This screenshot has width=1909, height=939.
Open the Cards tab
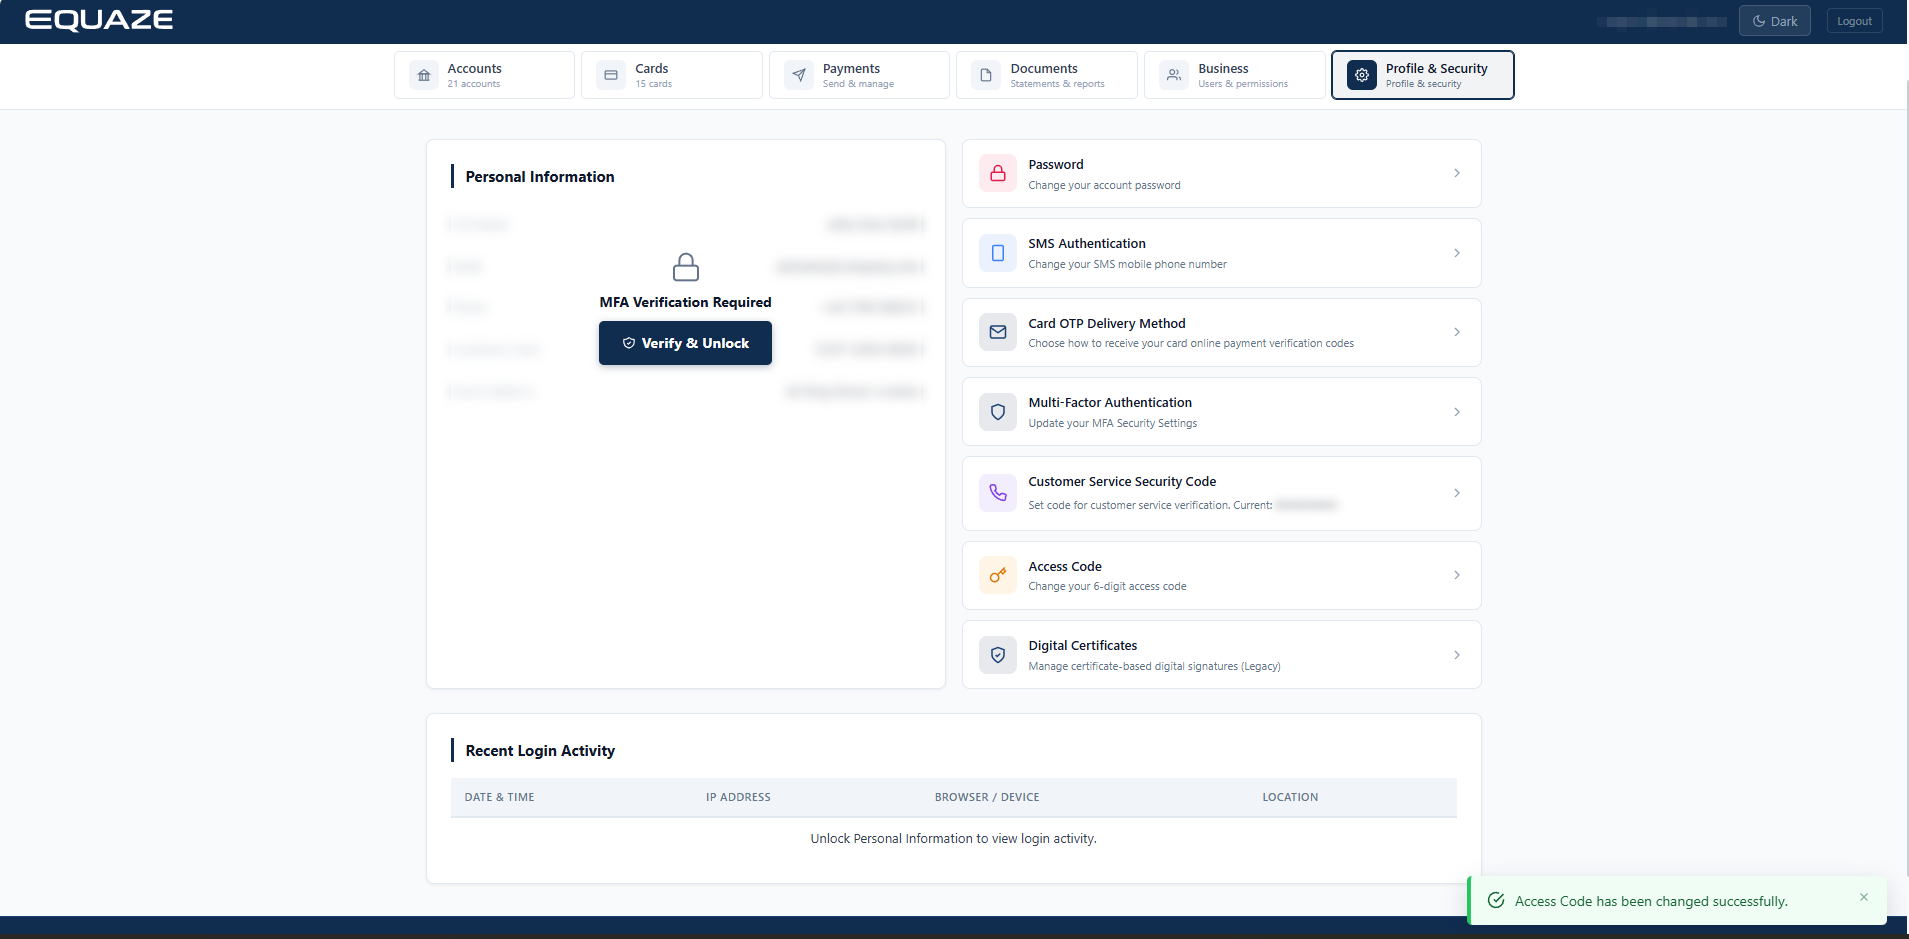(x=672, y=75)
